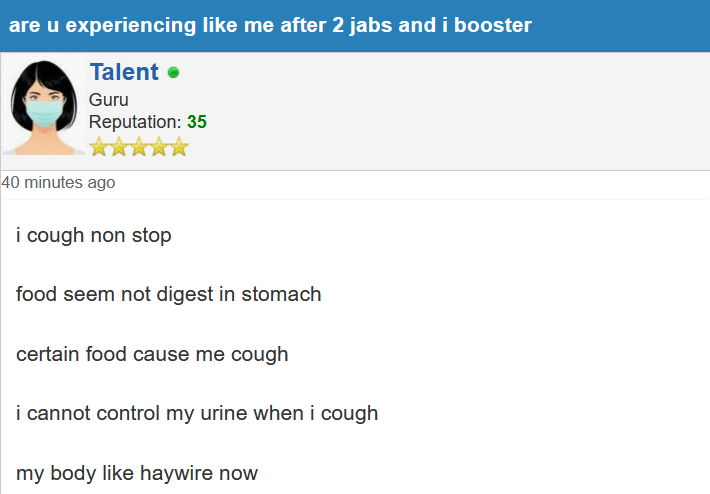Click the '40 minutes ago' timestamp

pos(58,182)
